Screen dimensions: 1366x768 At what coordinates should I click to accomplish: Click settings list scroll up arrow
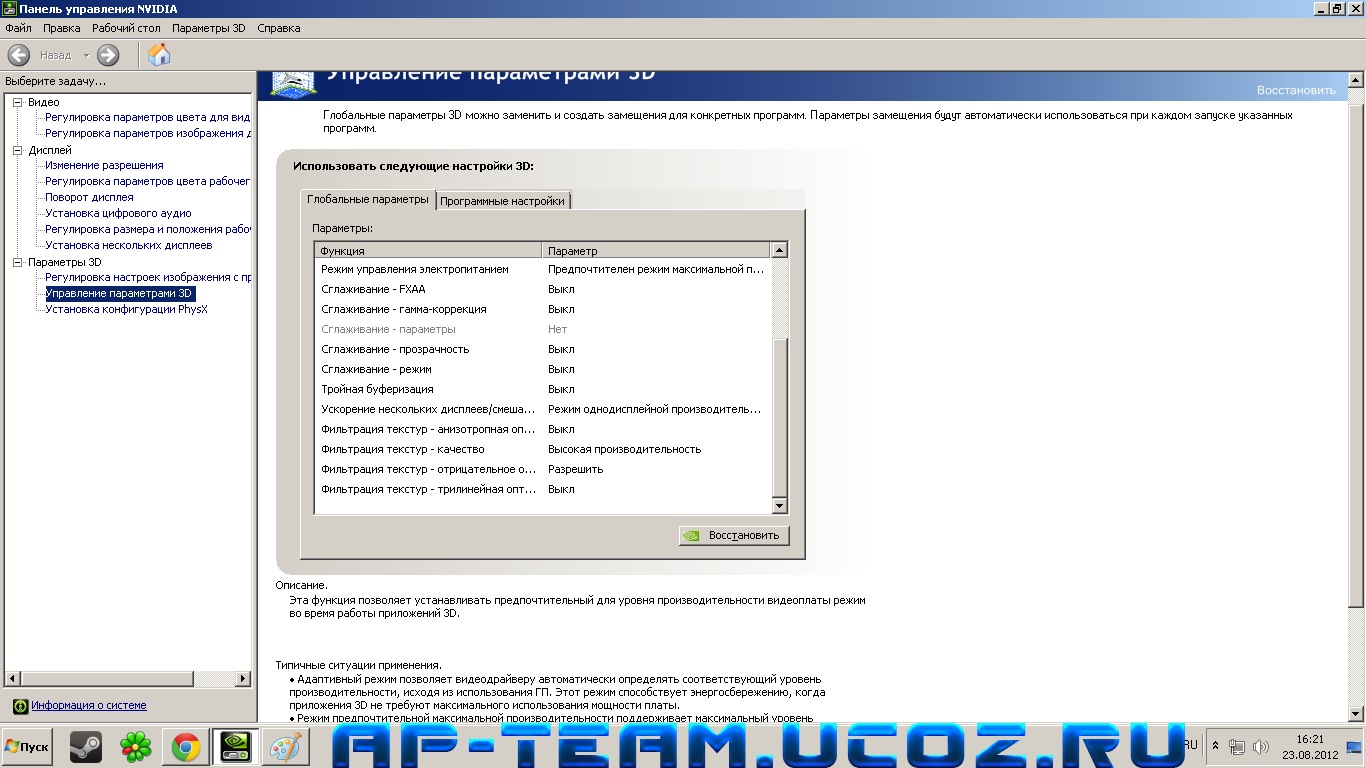pyautogui.click(x=780, y=250)
